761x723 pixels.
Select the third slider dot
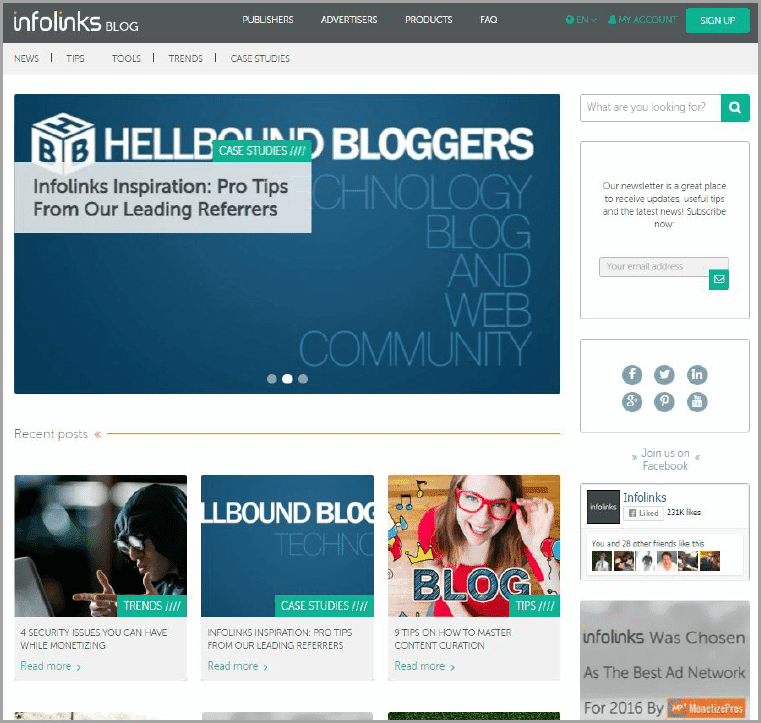(303, 379)
